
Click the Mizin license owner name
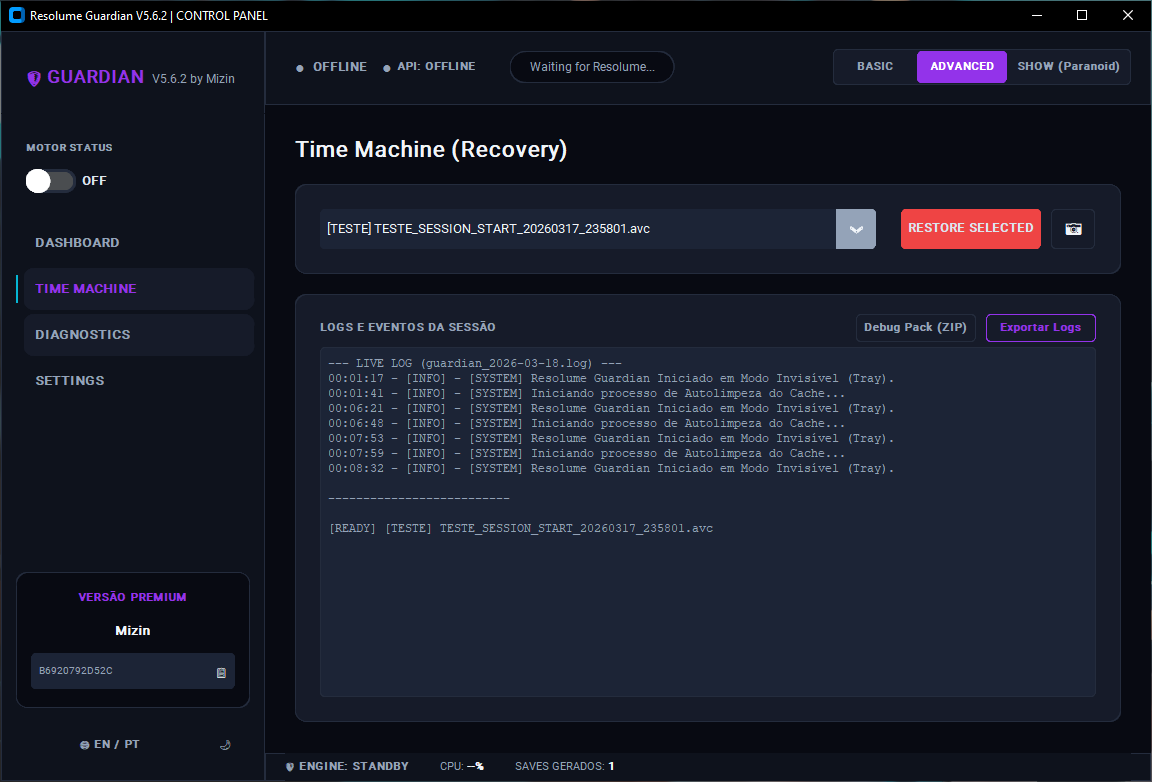click(x=133, y=631)
